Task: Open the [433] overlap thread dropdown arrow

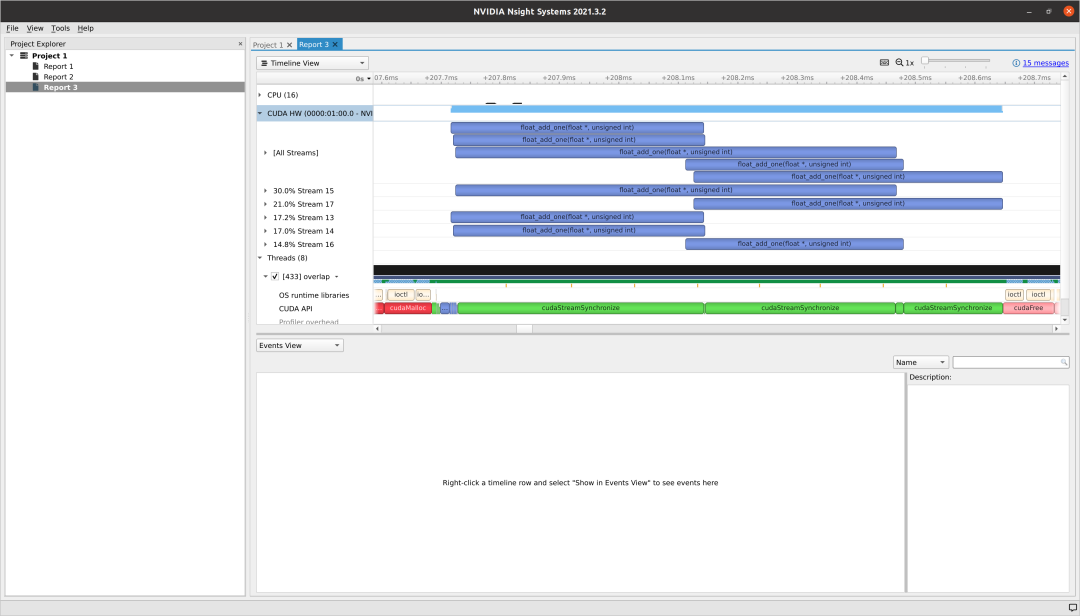Action: coord(337,277)
